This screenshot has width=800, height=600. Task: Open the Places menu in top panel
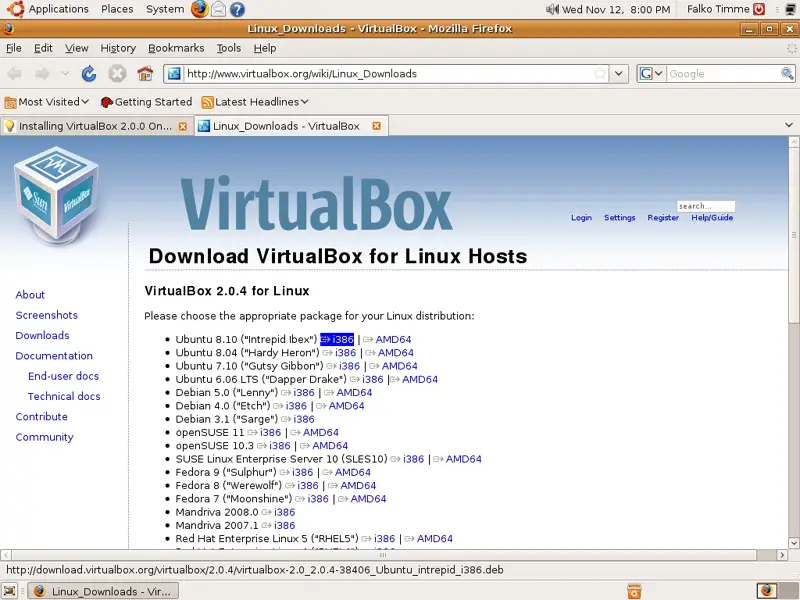coord(117,9)
